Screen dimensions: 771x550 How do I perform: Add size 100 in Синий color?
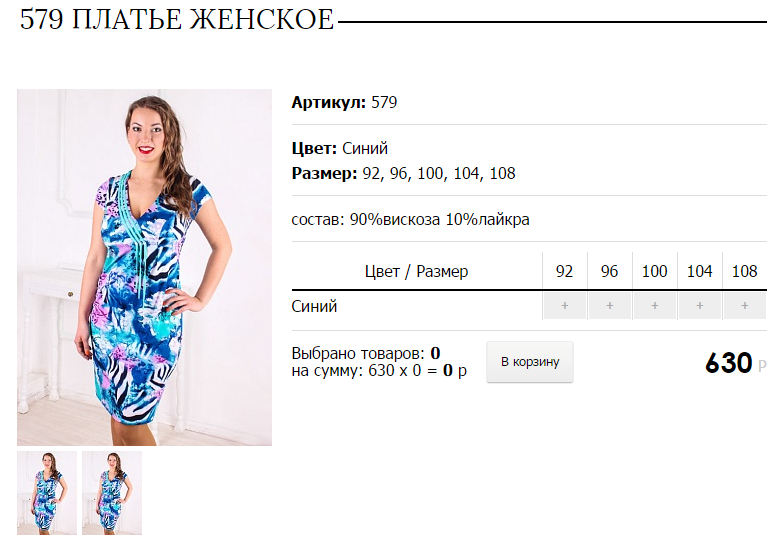coord(655,306)
